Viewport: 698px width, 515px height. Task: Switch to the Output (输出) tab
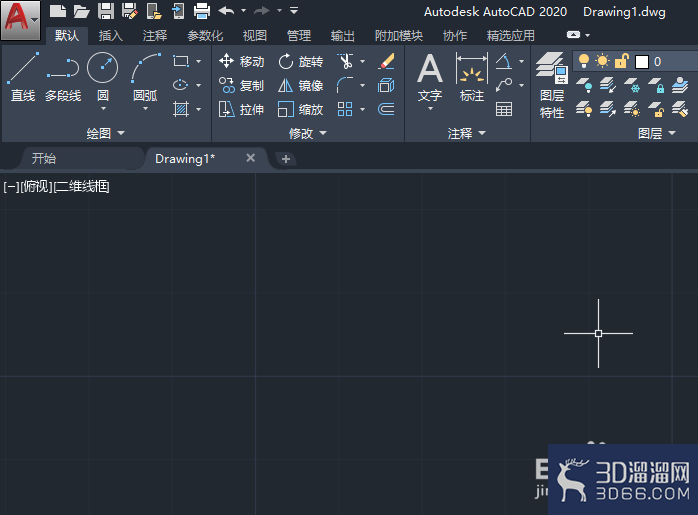click(343, 36)
